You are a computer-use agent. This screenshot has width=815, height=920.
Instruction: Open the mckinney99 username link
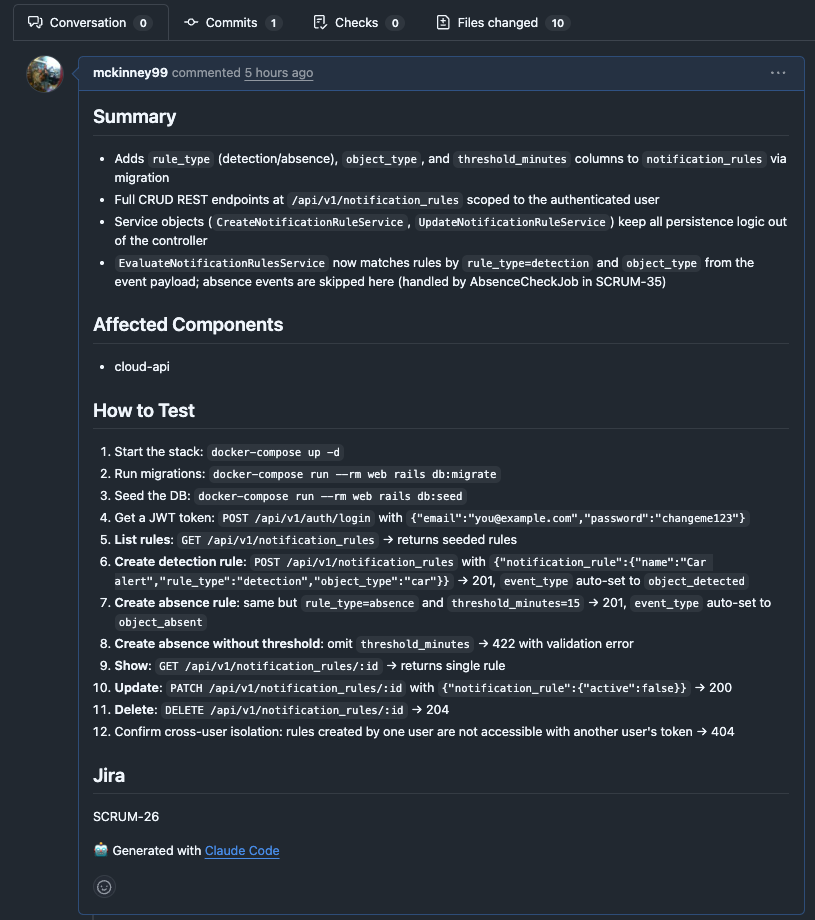(130, 73)
